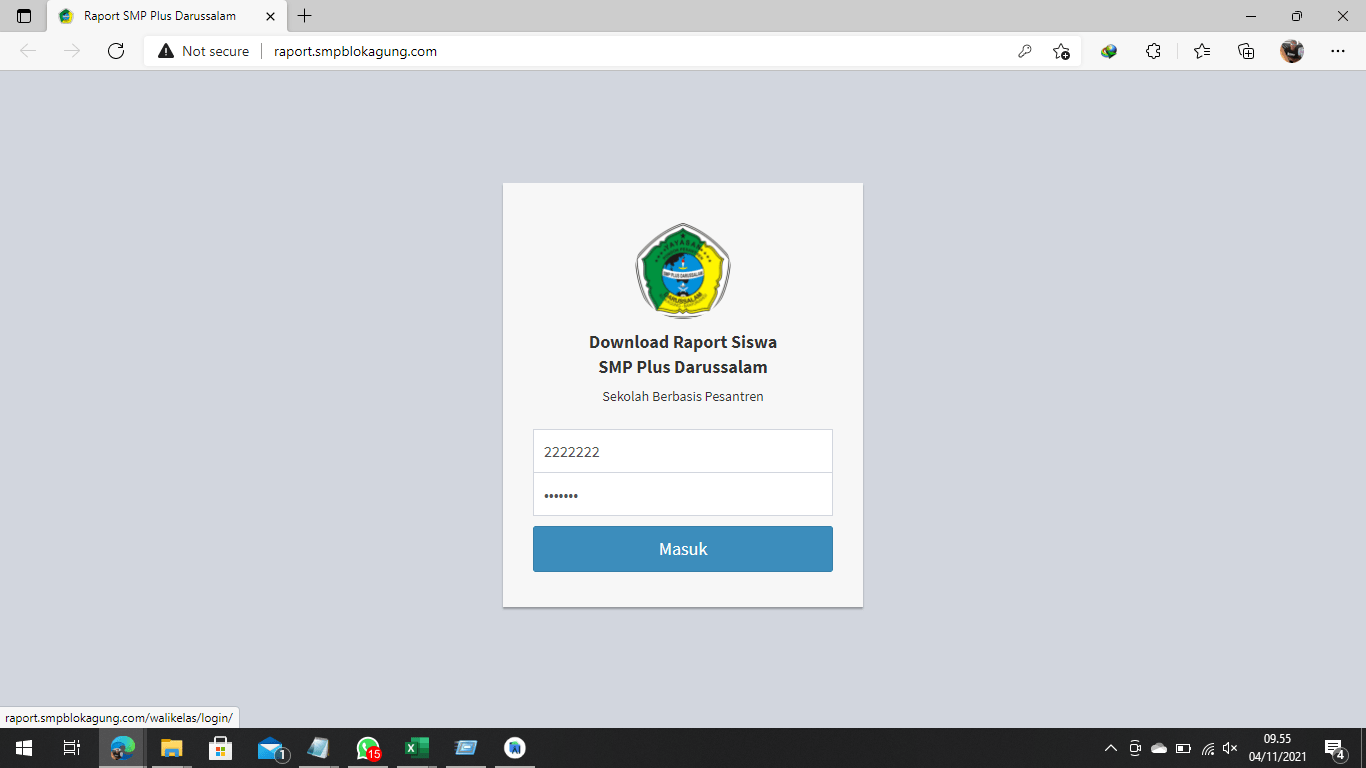Click the Masuk login button
Screen dimensions: 1366x768
pyautogui.click(x=683, y=549)
